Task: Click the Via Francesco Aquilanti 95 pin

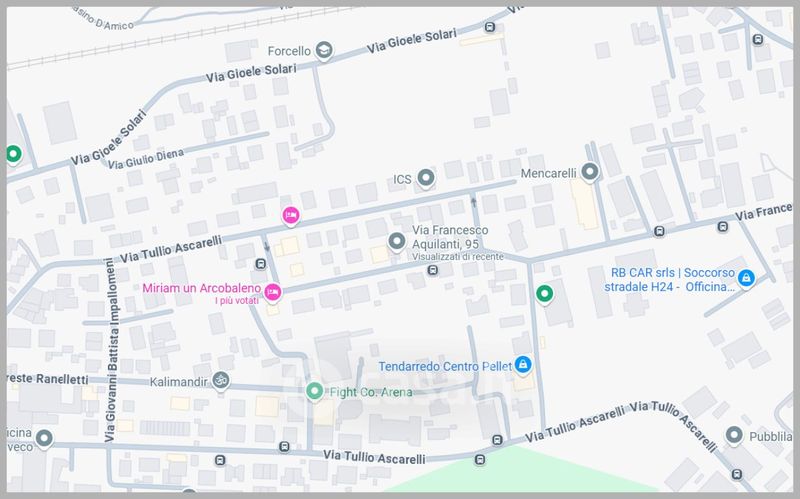Action: (x=396, y=241)
